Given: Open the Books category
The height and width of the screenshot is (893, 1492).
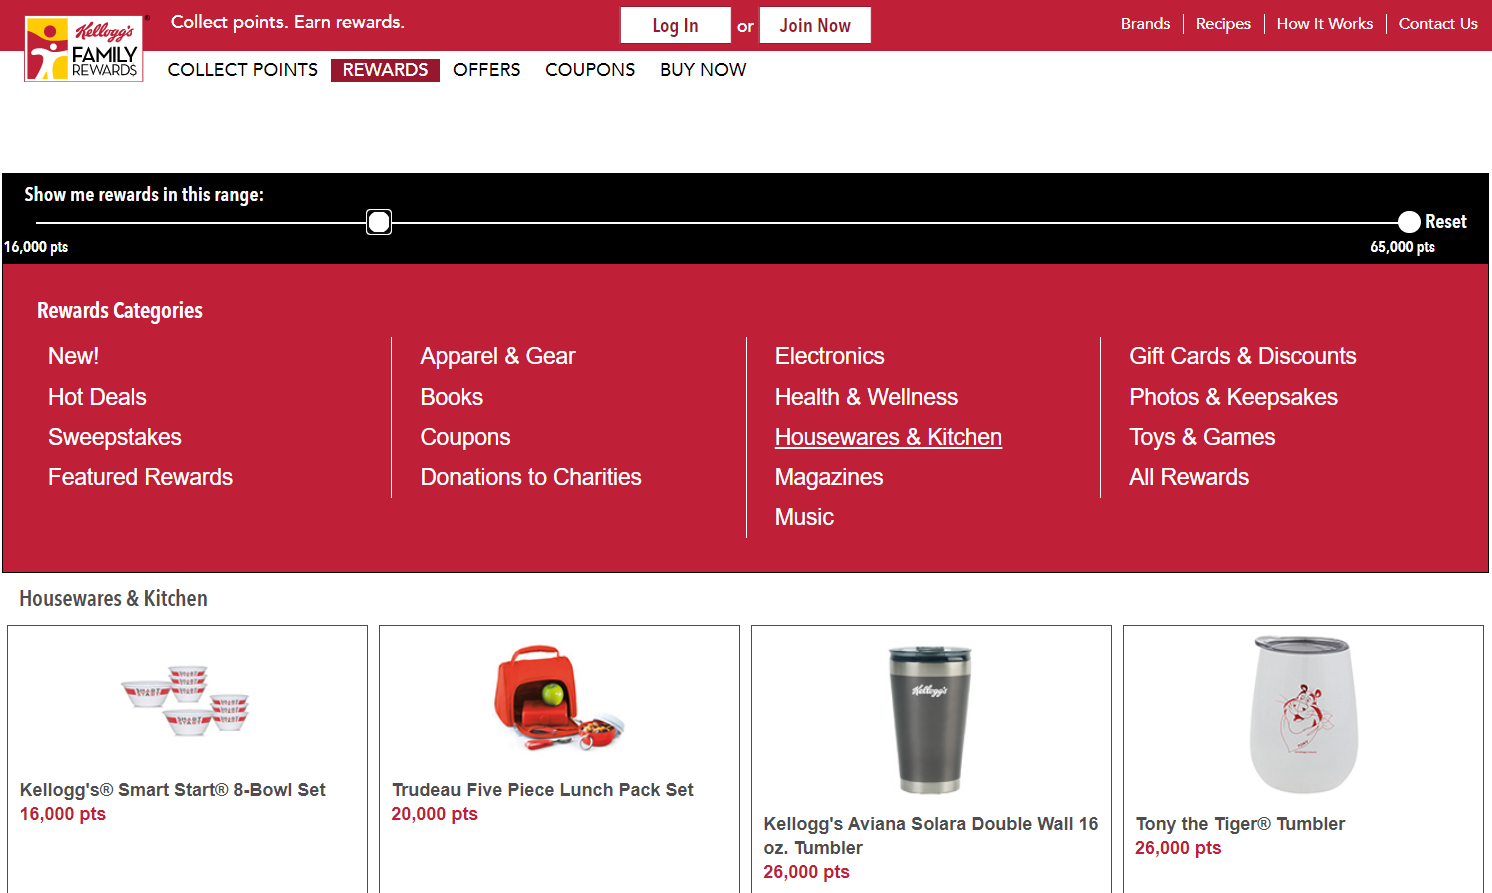Looking at the screenshot, I should coord(452,397).
